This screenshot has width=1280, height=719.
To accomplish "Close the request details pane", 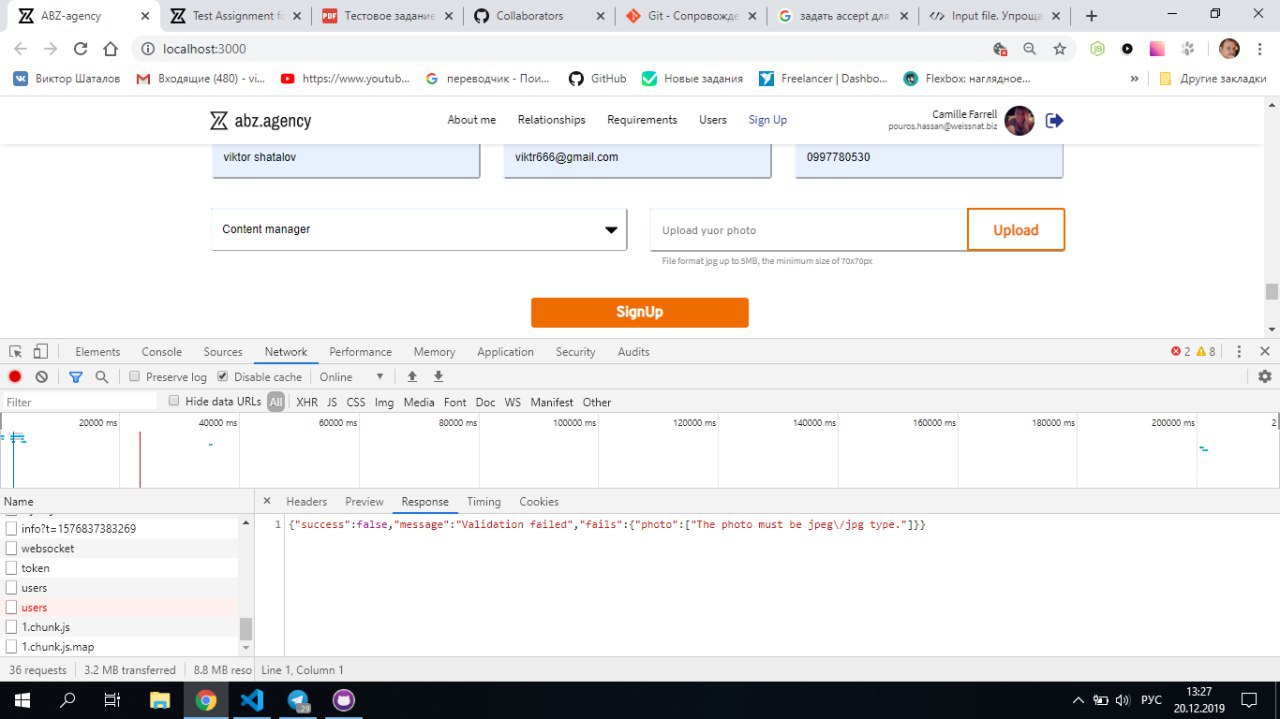I will (x=267, y=501).
